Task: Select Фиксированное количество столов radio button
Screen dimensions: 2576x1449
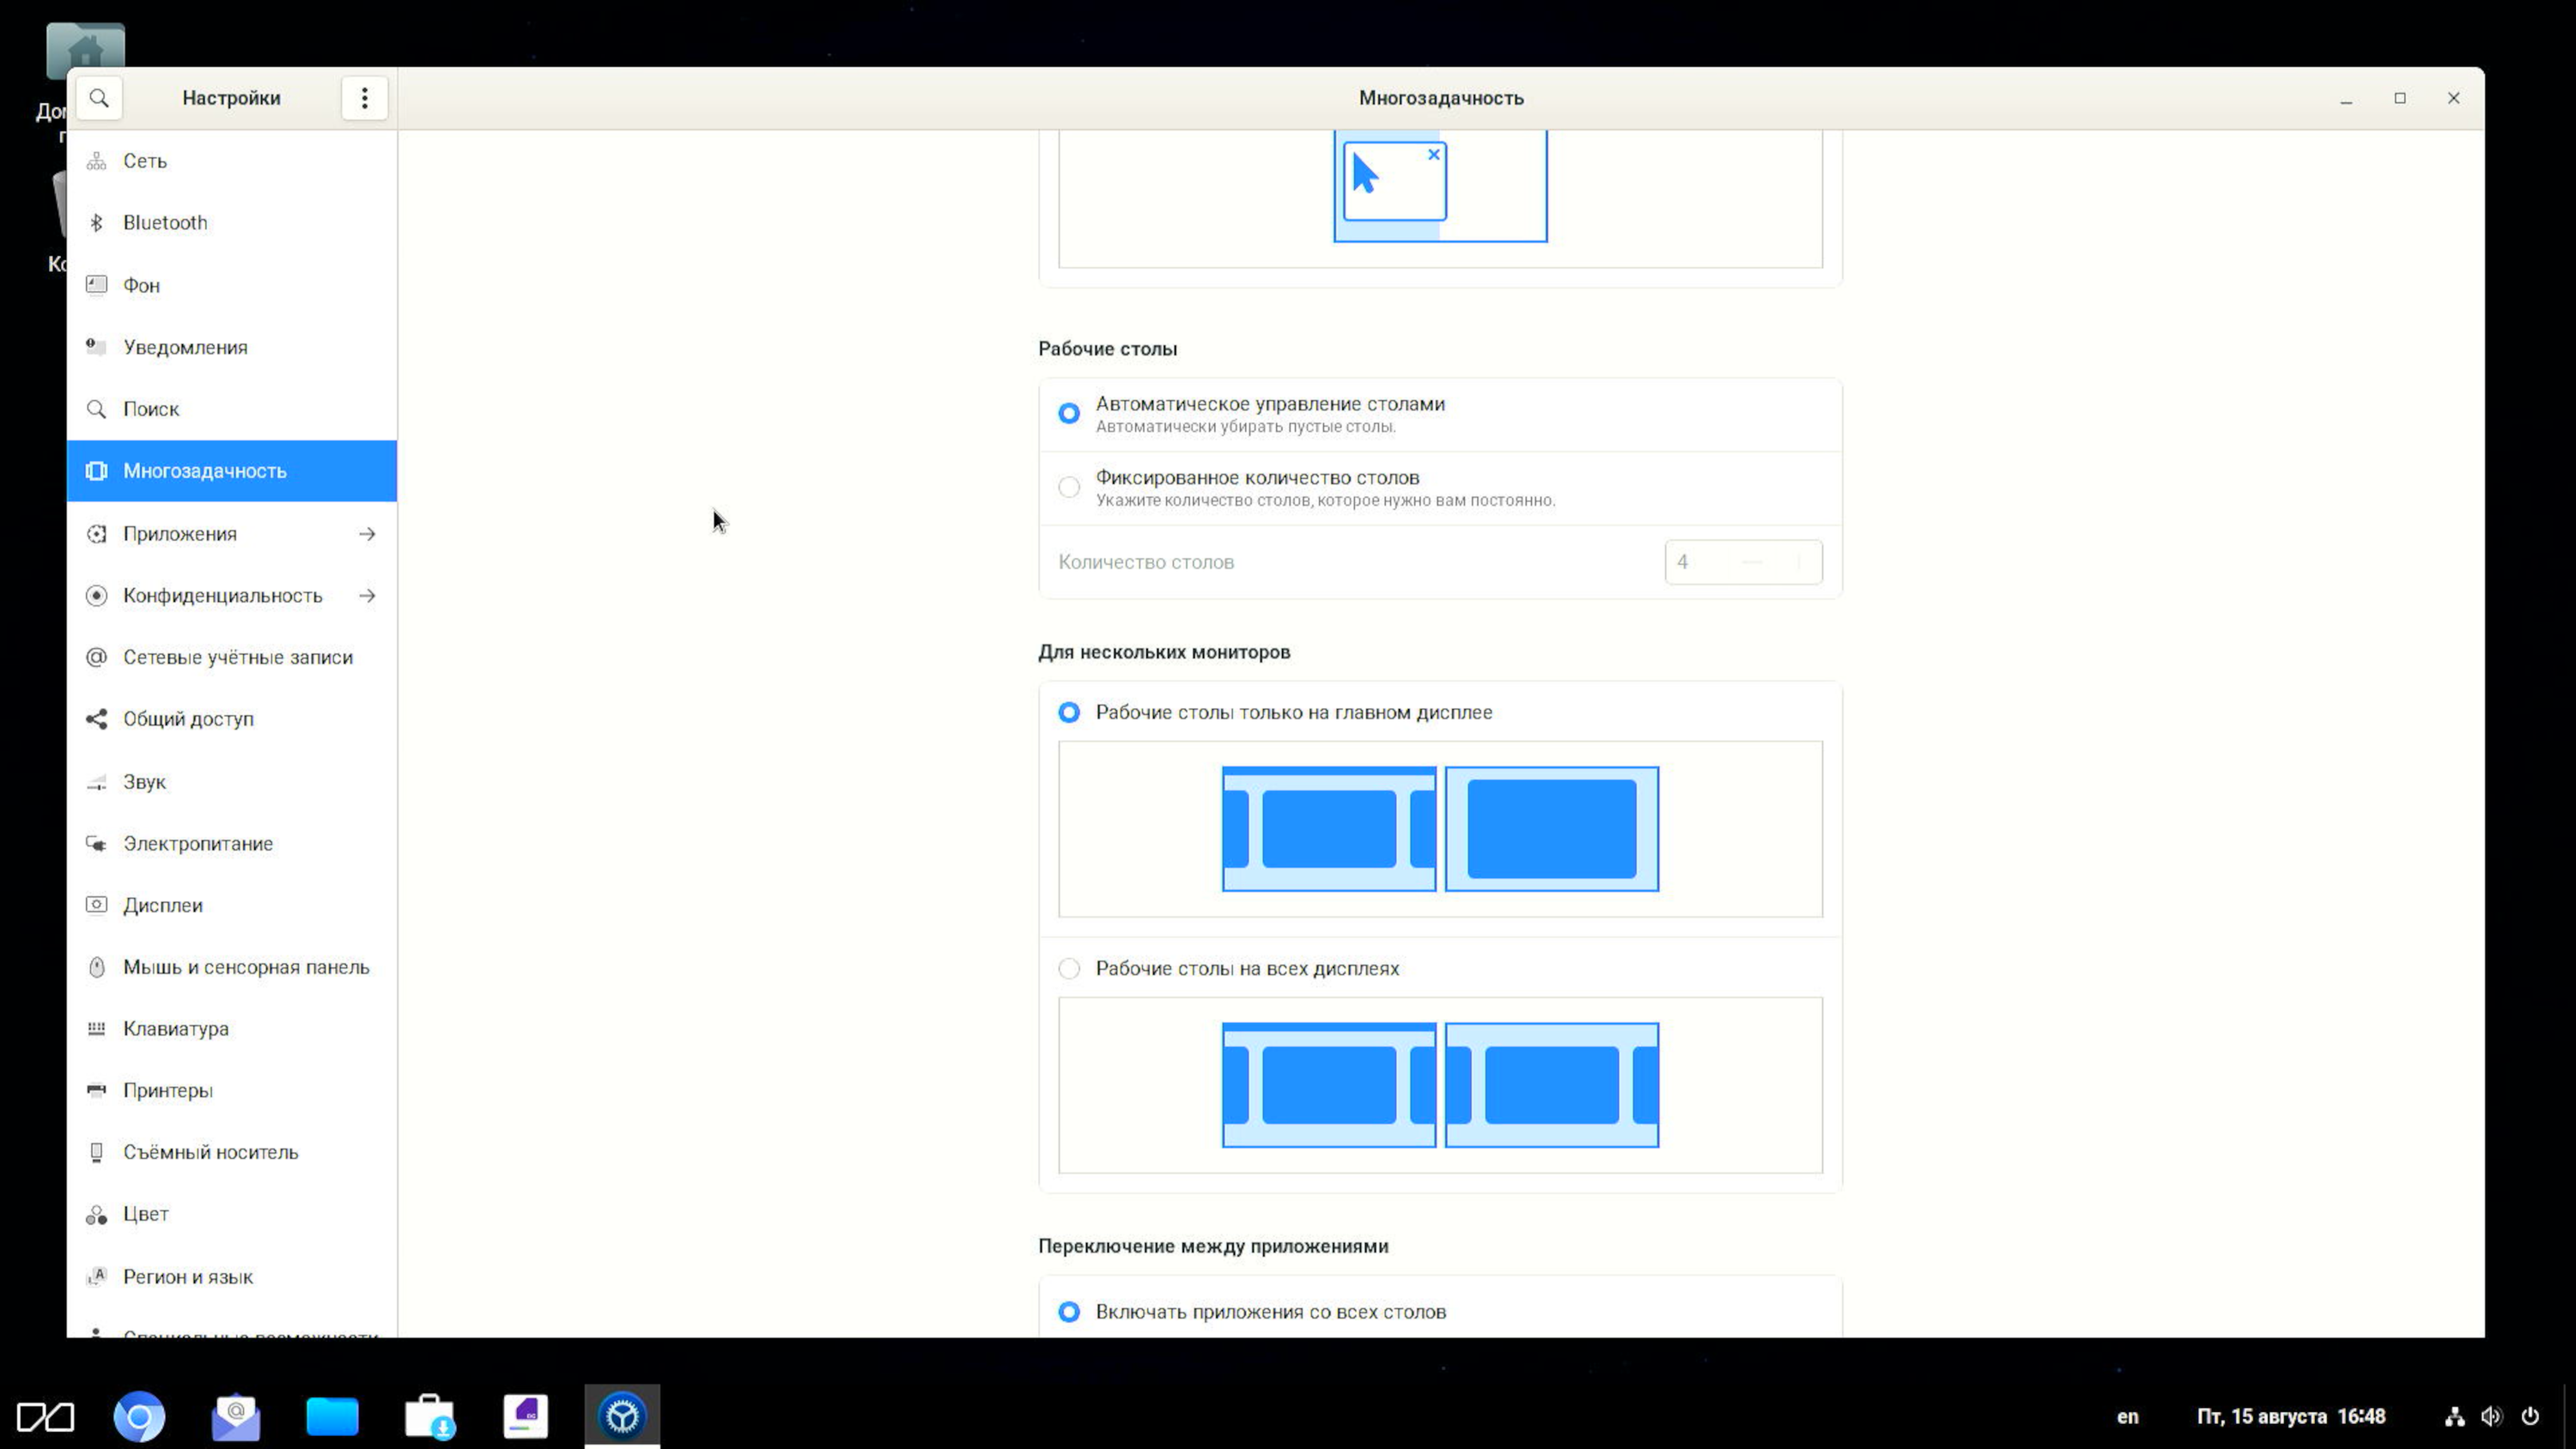Action: pos(1069,487)
